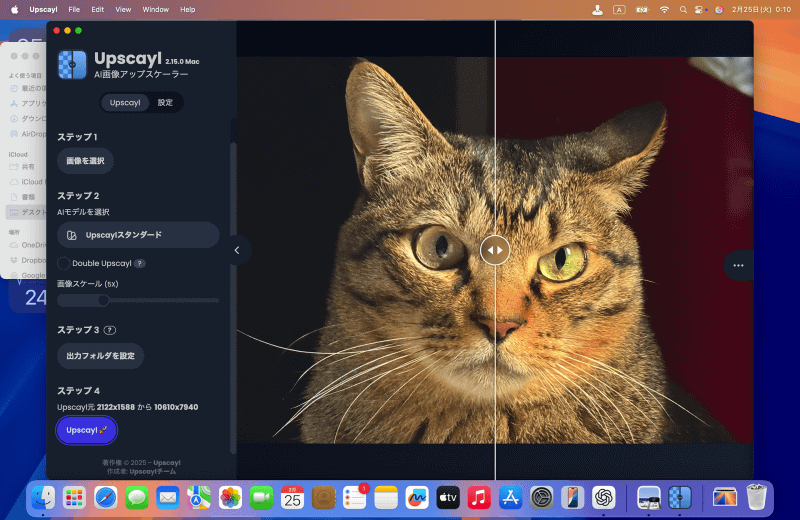The width and height of the screenshot is (800, 520).
Task: Click the user status icon in menu bar
Action: [x=597, y=9]
